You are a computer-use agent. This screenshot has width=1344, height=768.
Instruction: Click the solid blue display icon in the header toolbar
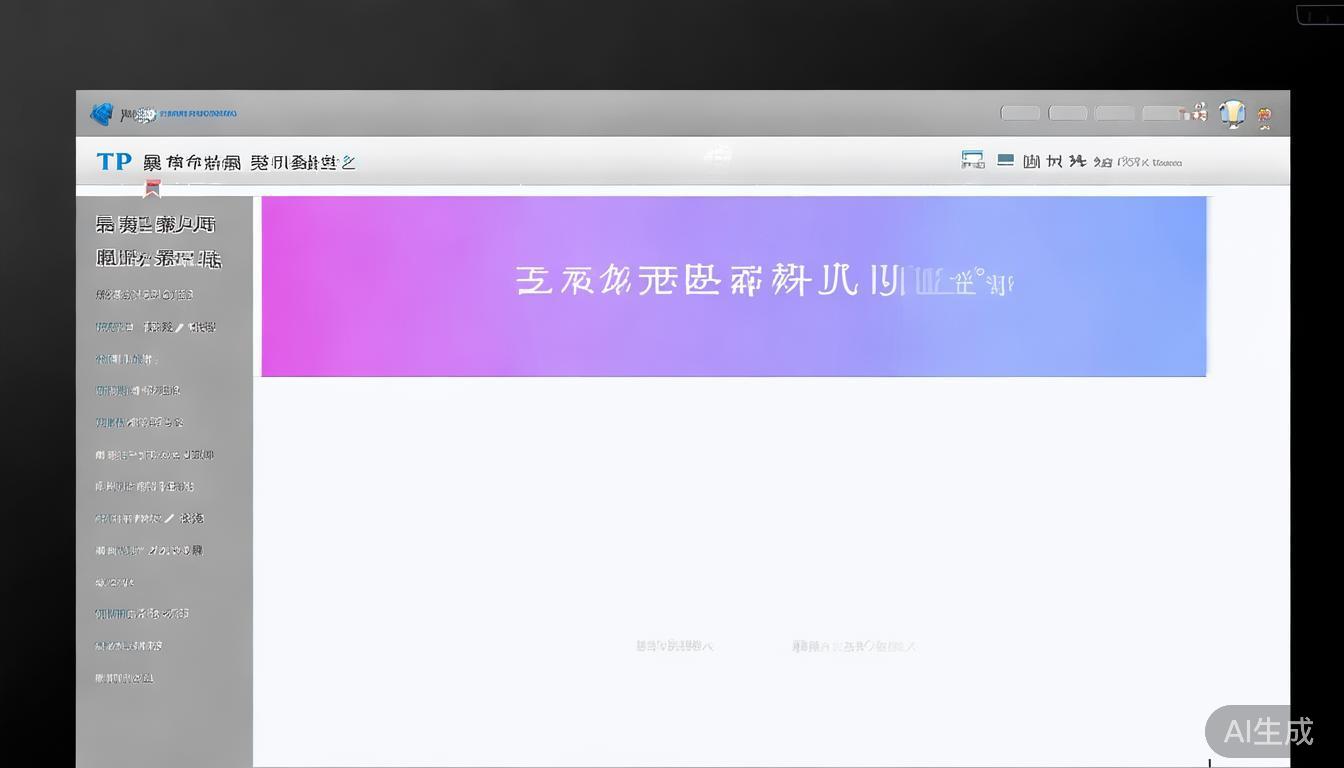point(1005,158)
